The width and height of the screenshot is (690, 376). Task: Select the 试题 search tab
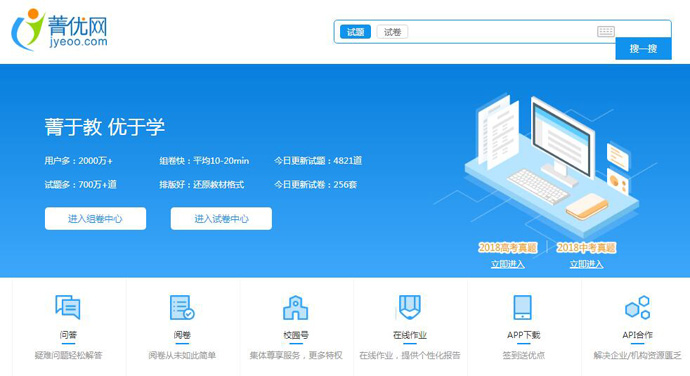pos(355,32)
